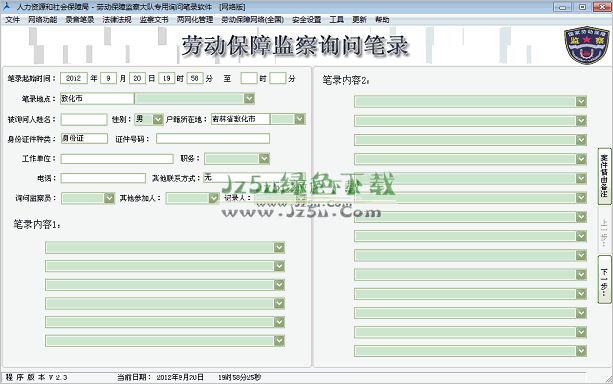Click the 上一步 previous step button
The width and height of the screenshot is (613, 384).
point(604,230)
